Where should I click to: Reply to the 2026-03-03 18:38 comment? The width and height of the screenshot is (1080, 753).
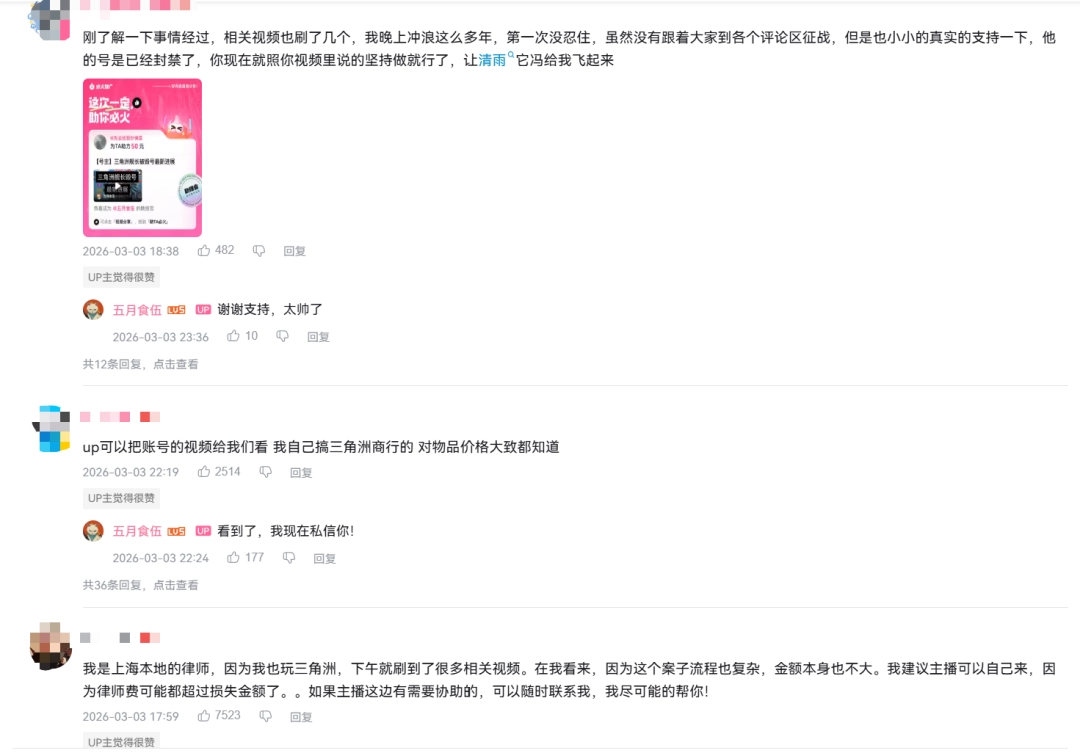pos(295,251)
